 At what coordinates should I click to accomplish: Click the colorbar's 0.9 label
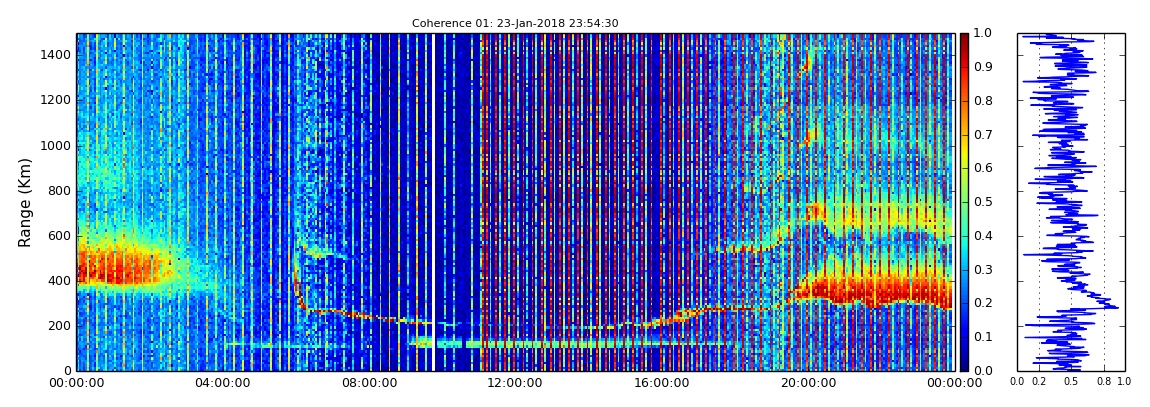coord(982,67)
